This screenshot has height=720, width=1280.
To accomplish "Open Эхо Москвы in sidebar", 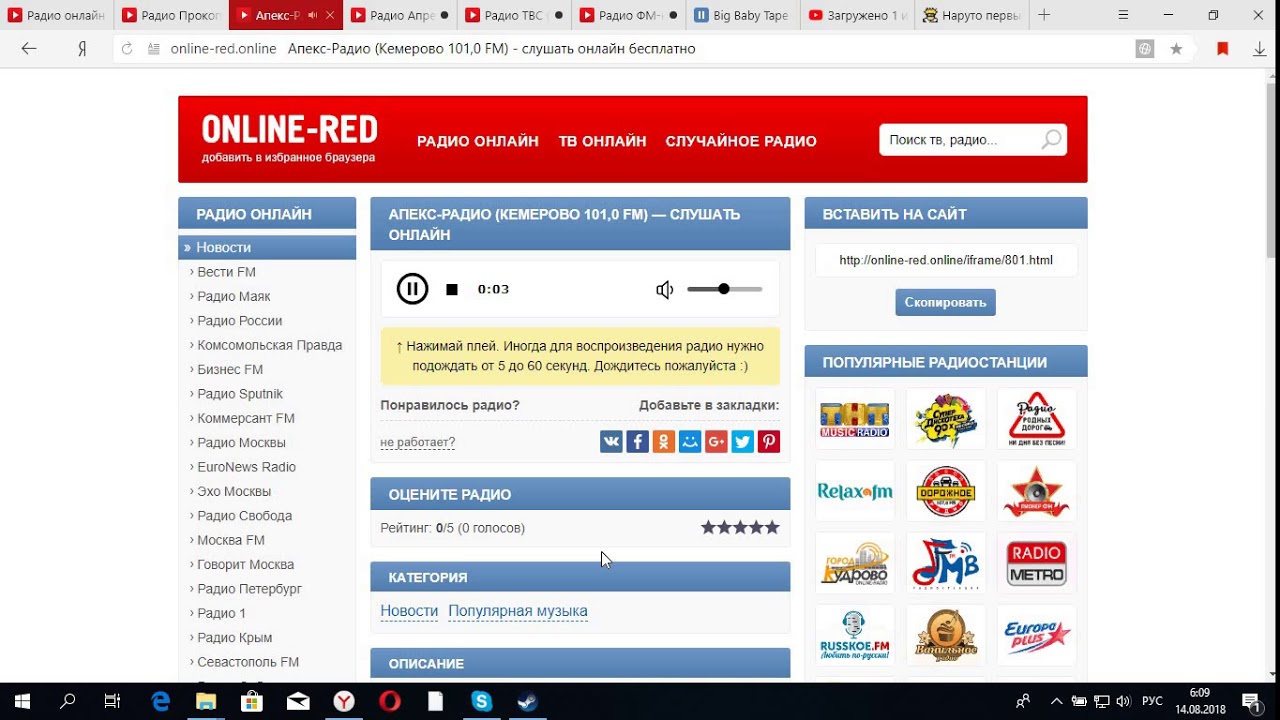I will (234, 491).
